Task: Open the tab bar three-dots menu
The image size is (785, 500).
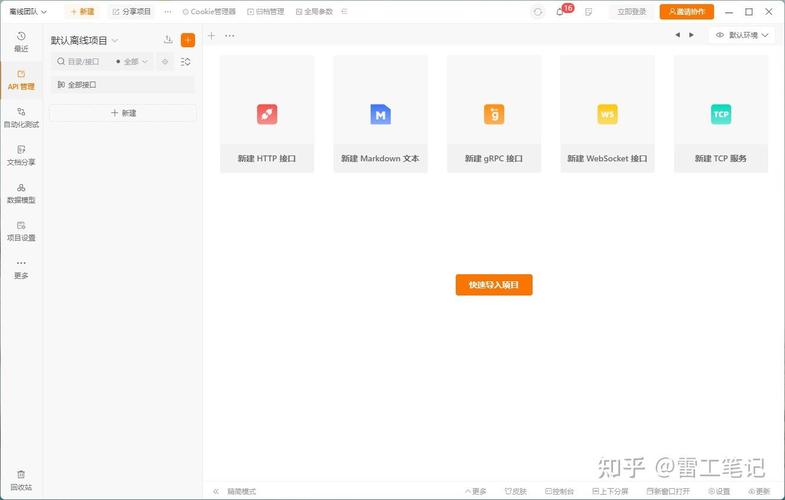Action: [x=229, y=36]
